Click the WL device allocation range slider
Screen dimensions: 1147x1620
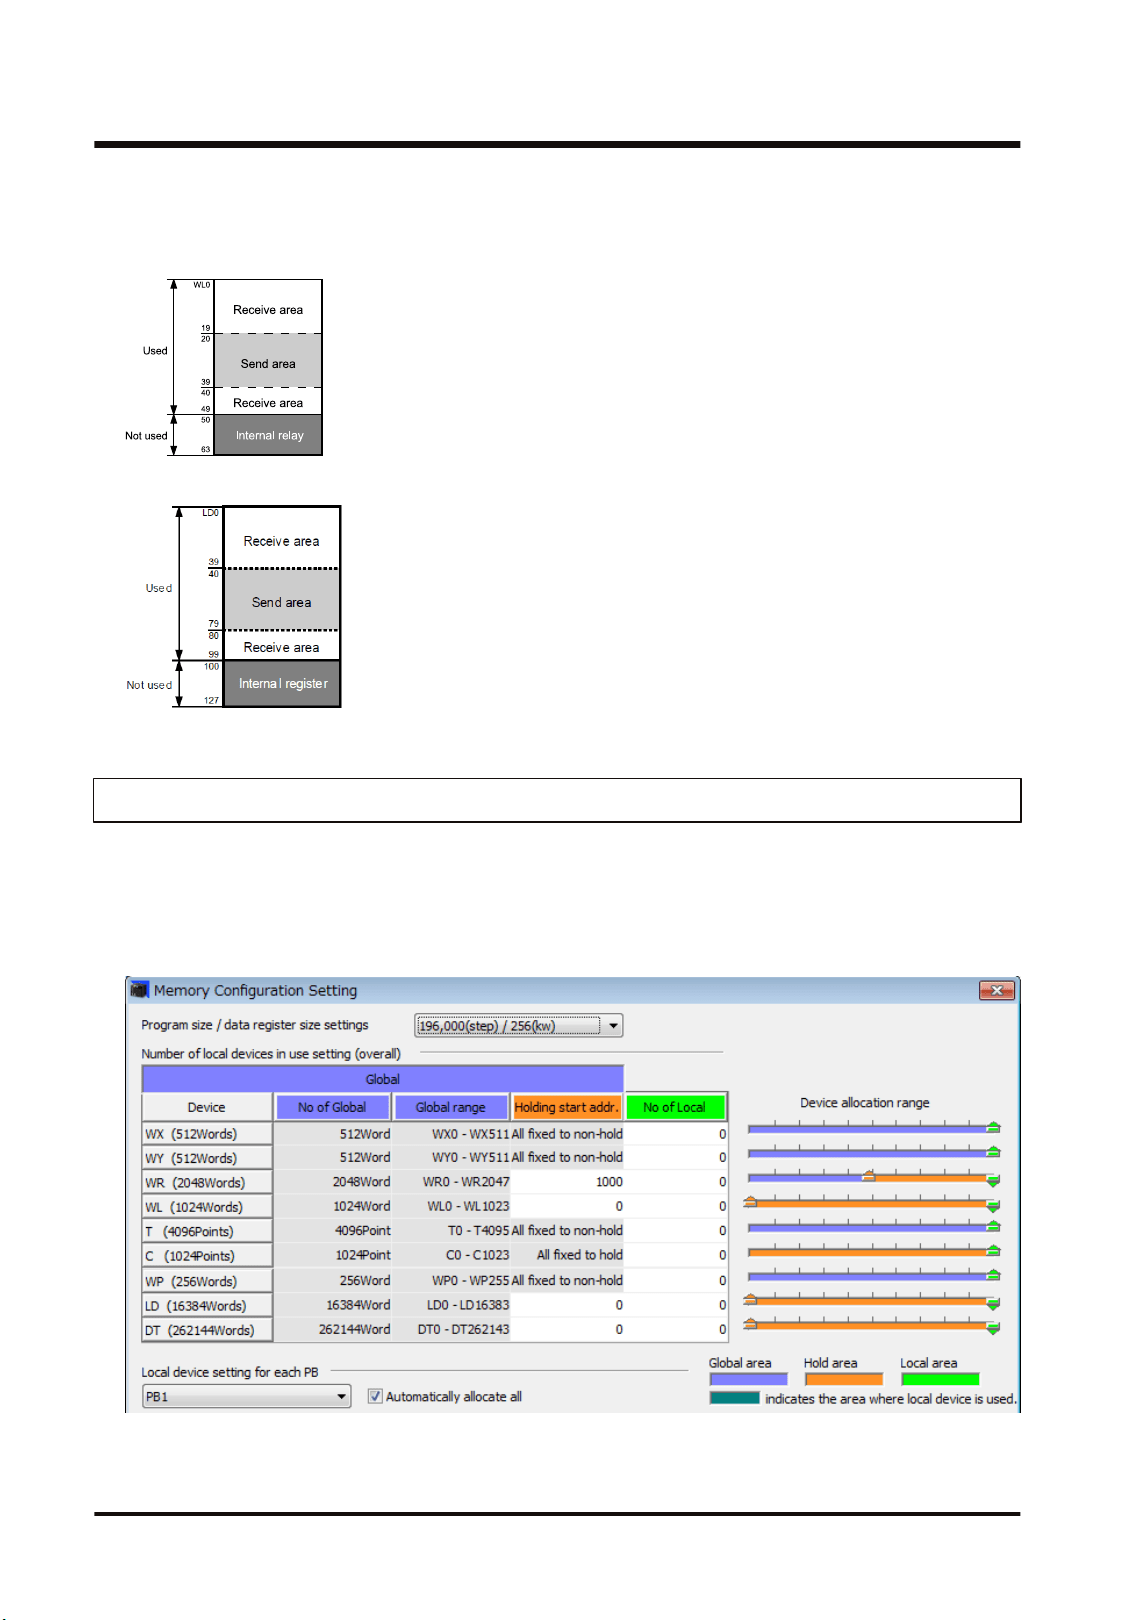[871, 1202]
